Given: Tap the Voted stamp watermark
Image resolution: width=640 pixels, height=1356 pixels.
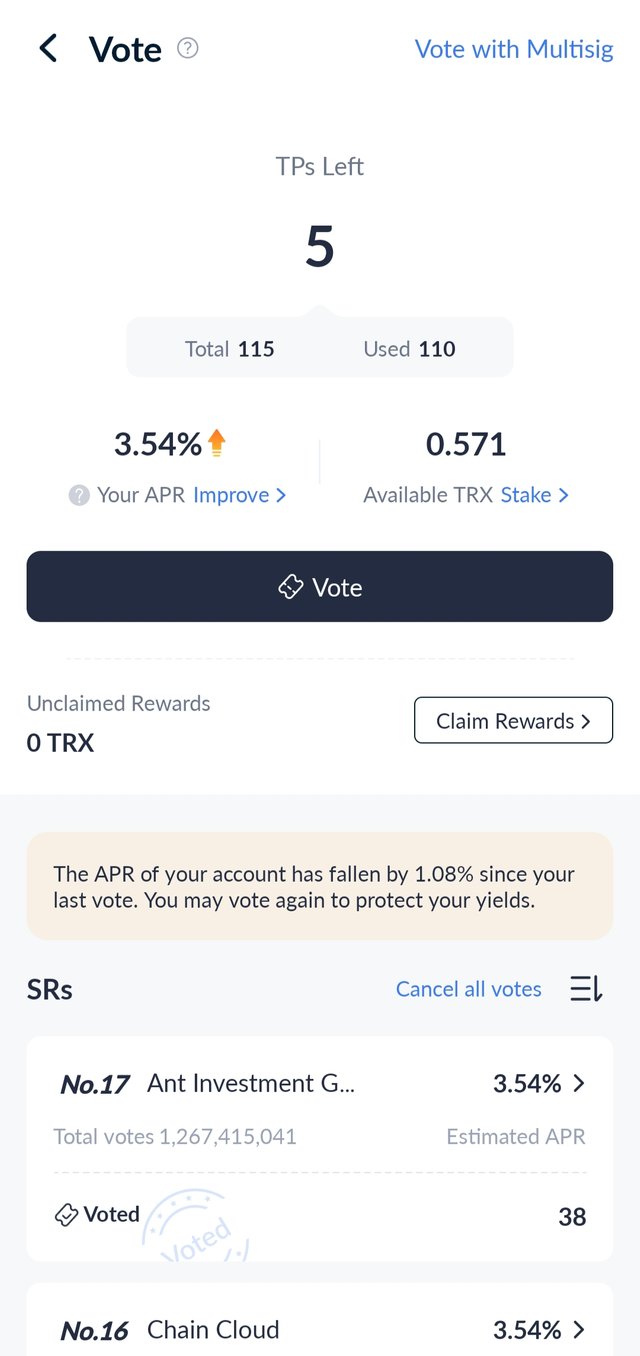Looking at the screenshot, I should click(x=196, y=1226).
